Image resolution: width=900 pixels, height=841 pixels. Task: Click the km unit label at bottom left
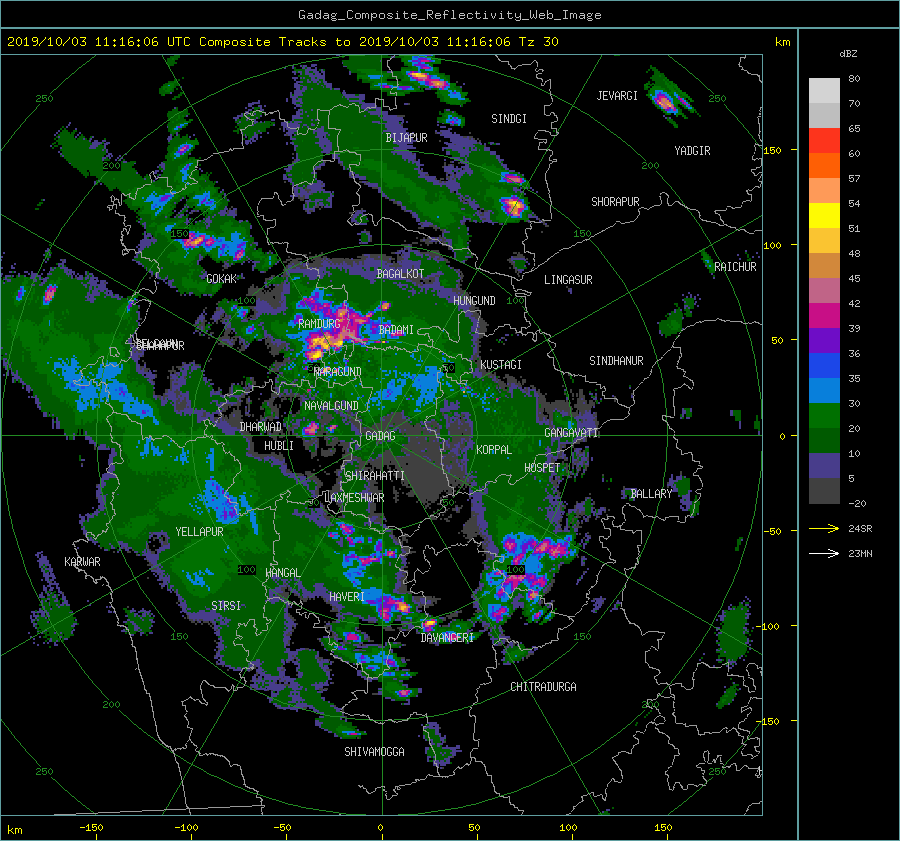tap(15, 830)
